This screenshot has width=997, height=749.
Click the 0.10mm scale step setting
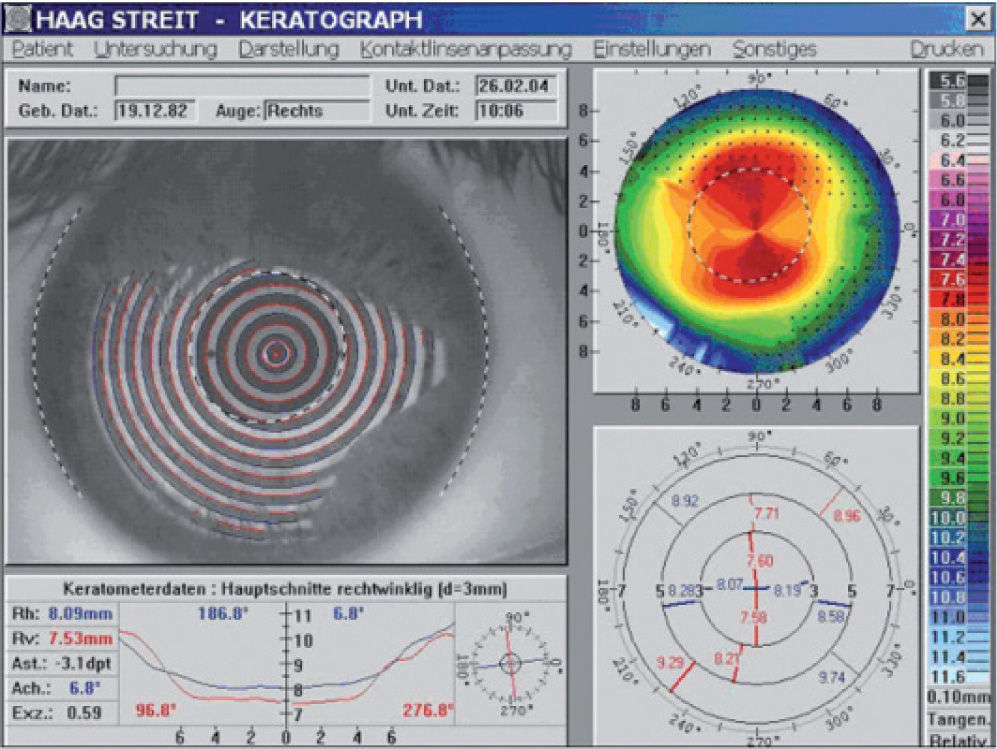(x=958, y=696)
